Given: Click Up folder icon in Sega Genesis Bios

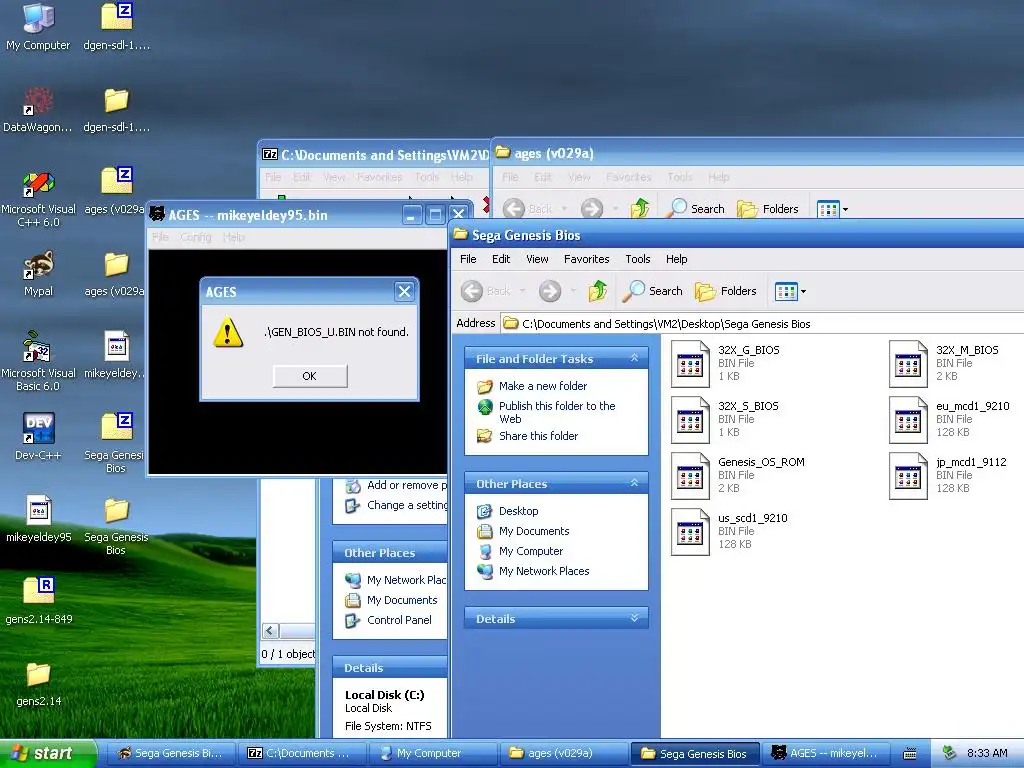Looking at the screenshot, I should pos(598,291).
